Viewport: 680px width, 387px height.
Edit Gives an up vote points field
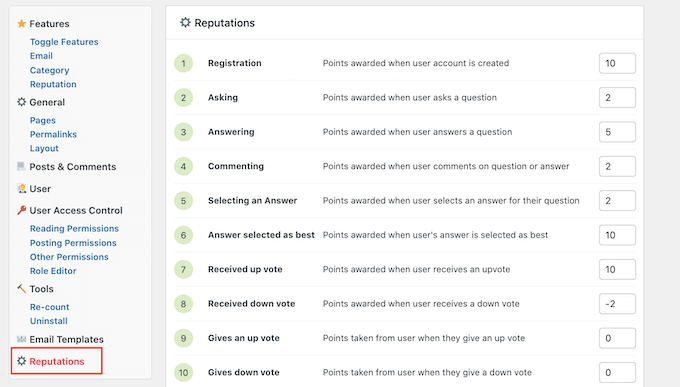617,338
